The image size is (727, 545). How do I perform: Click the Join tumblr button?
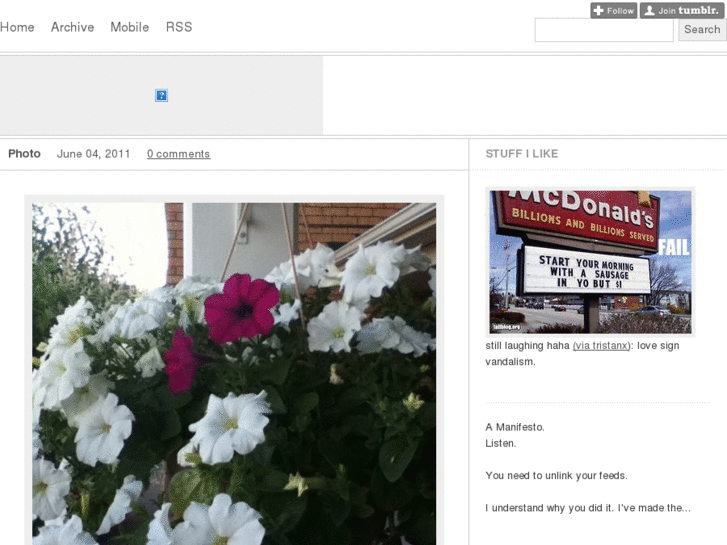pos(682,11)
